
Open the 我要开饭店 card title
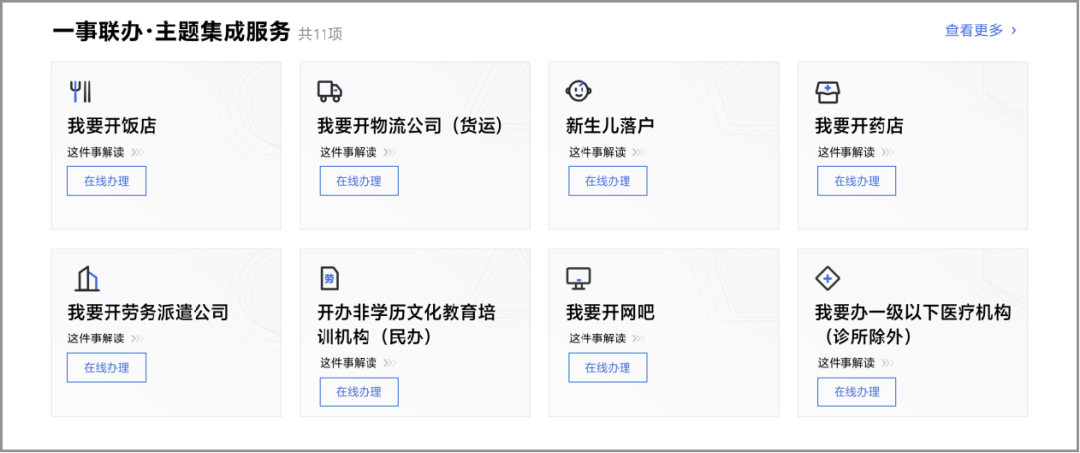(112, 127)
